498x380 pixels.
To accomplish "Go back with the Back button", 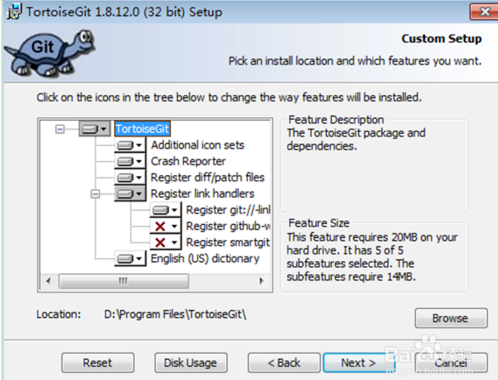I will [x=284, y=363].
